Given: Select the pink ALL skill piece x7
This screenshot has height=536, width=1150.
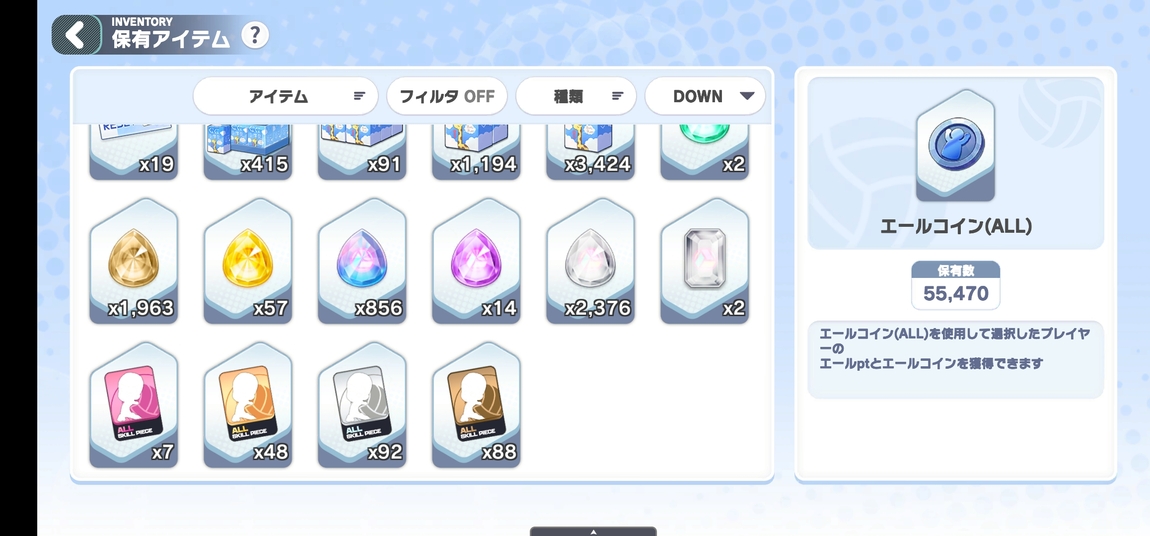Looking at the screenshot, I should pyautogui.click(x=133, y=405).
